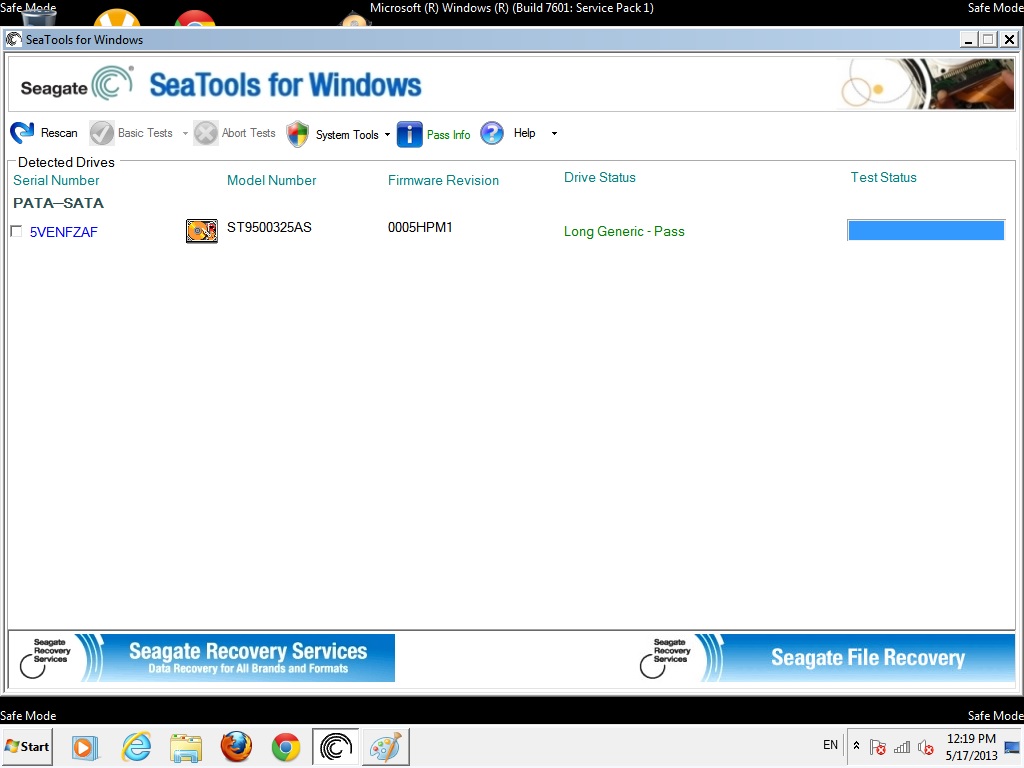The width and height of the screenshot is (1024, 768).
Task: Click serial number 5VENFZAF link
Action: 63,232
